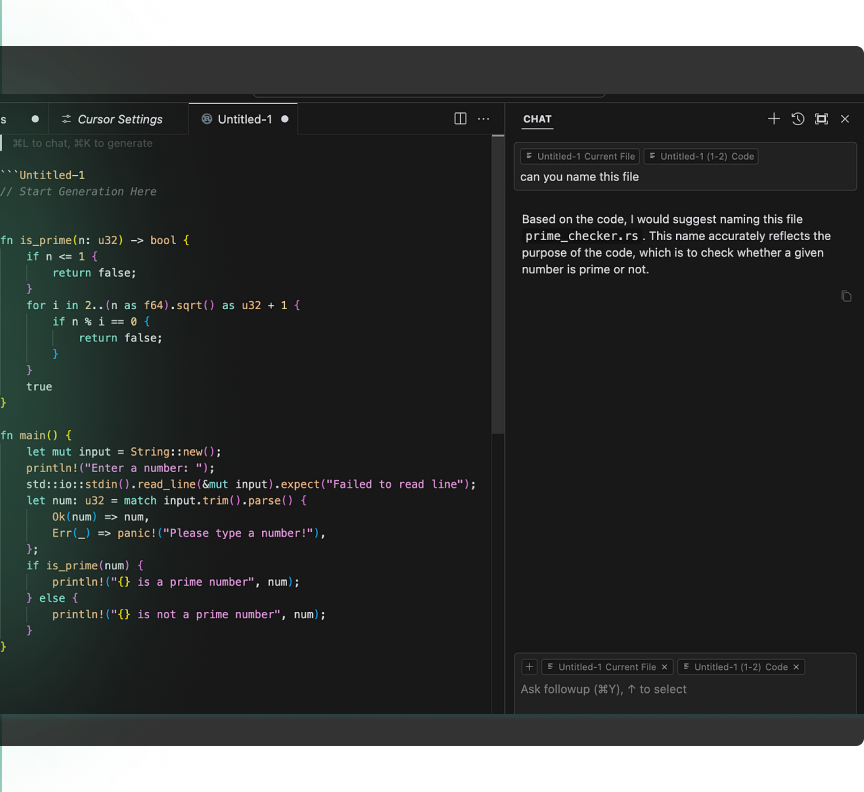Click the "true" return value line

(39, 387)
